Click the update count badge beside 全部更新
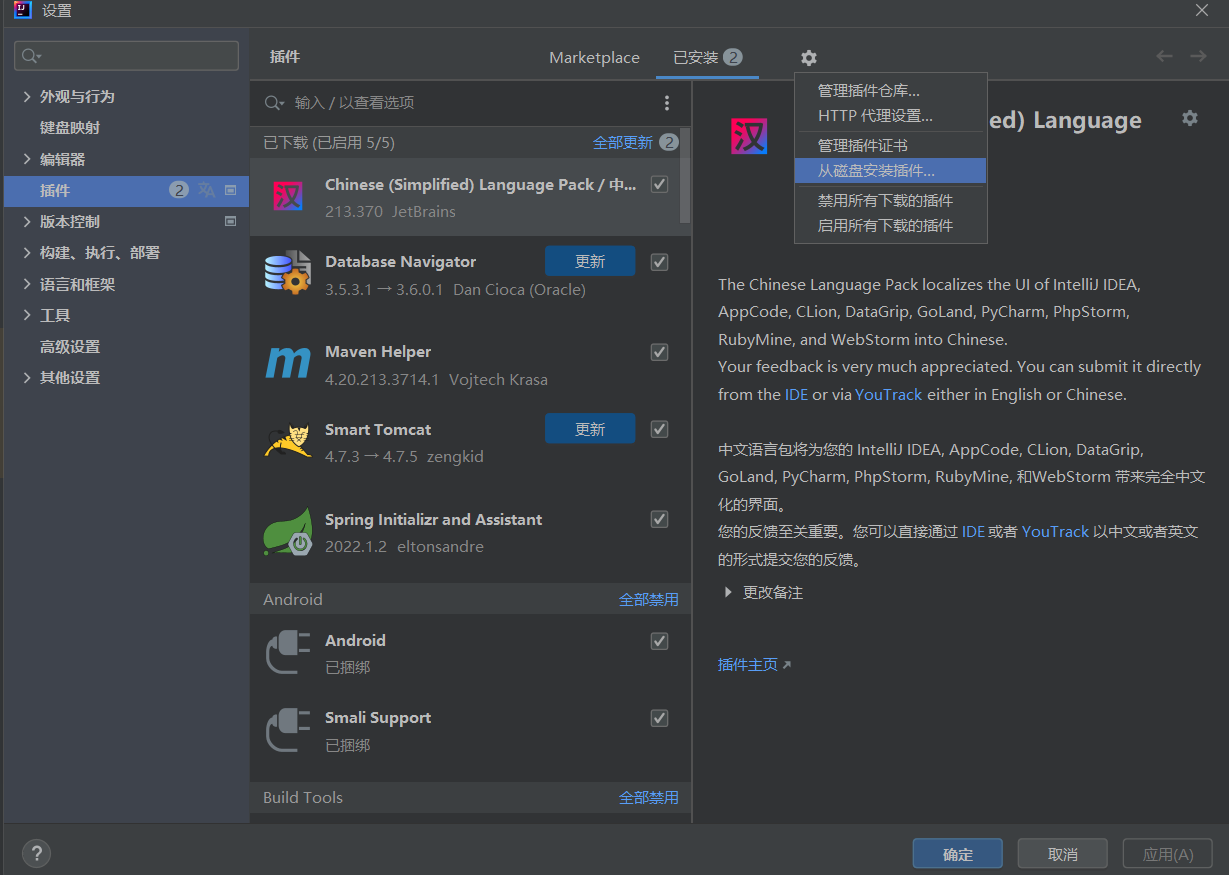This screenshot has width=1229, height=875. point(669,142)
